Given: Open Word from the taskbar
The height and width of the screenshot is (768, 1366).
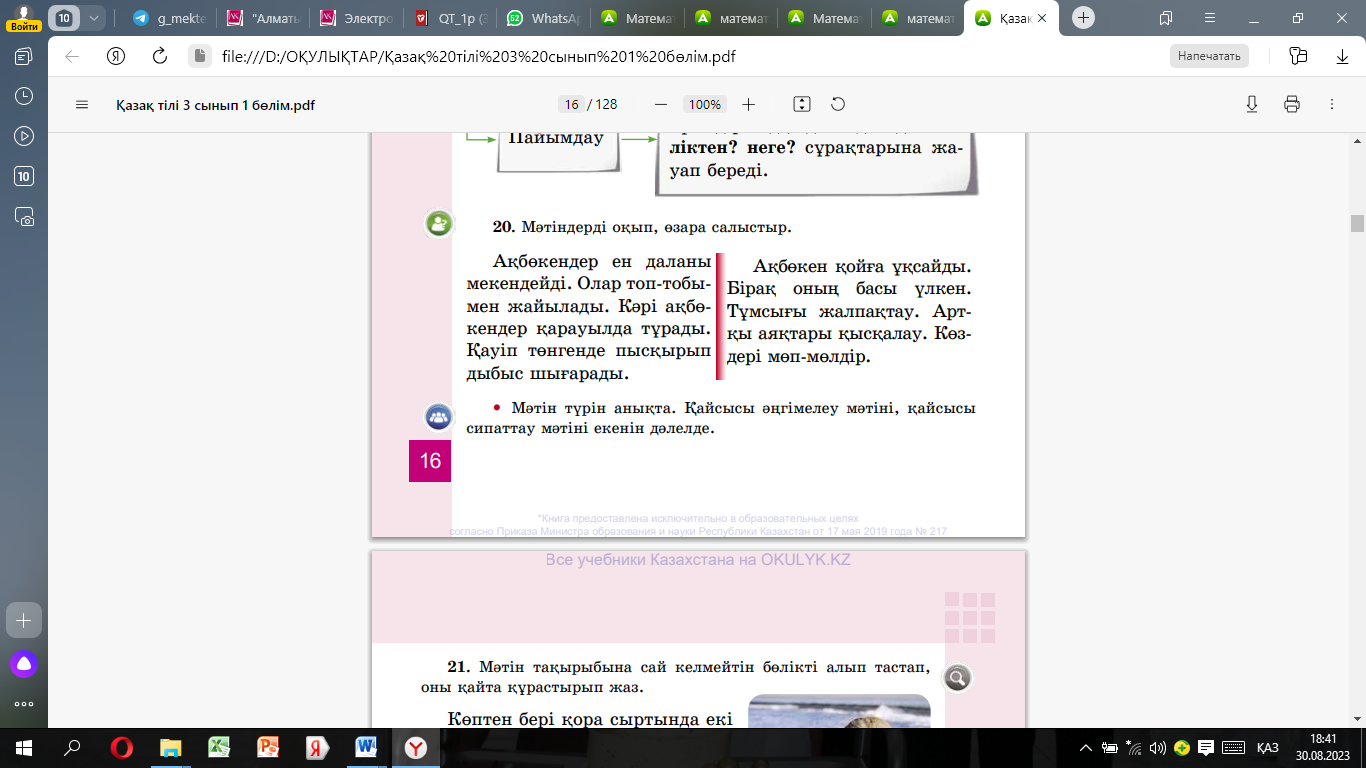Looking at the screenshot, I should [x=366, y=747].
